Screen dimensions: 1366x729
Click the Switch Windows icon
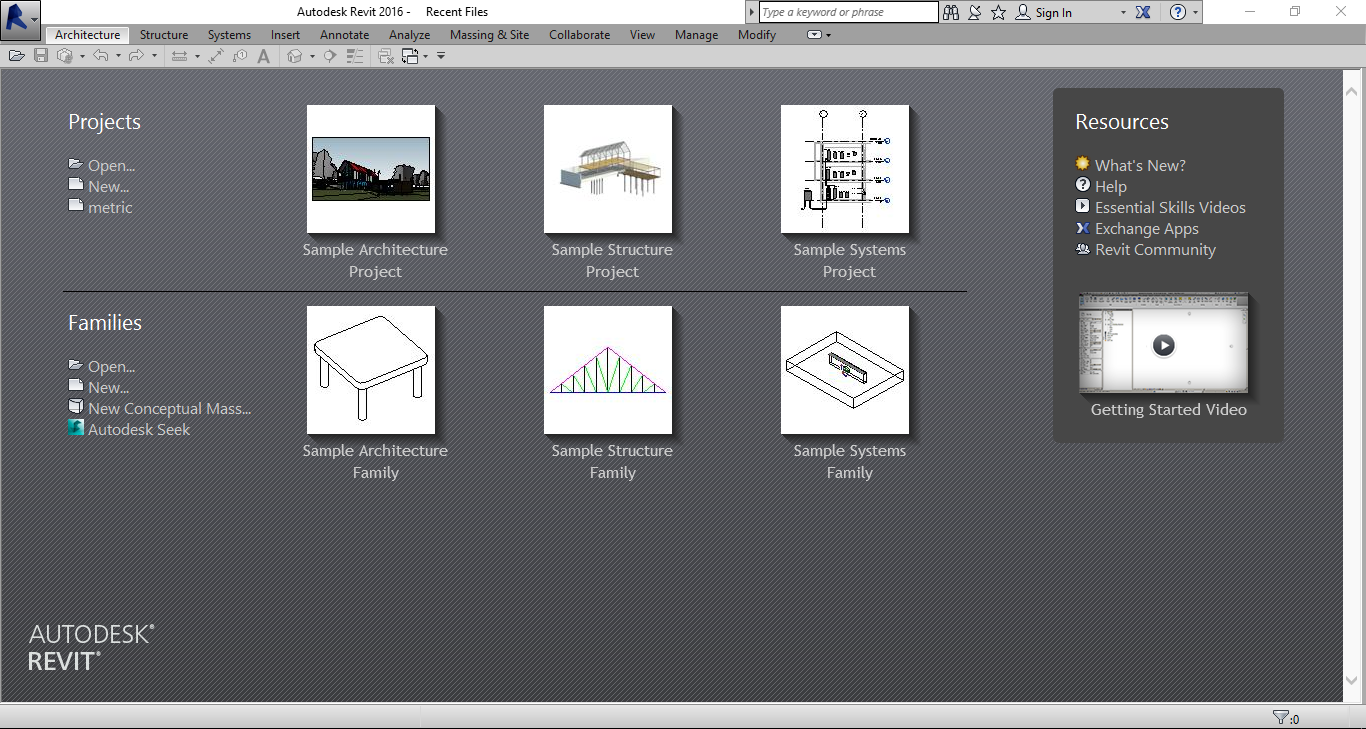pyautogui.click(x=410, y=56)
